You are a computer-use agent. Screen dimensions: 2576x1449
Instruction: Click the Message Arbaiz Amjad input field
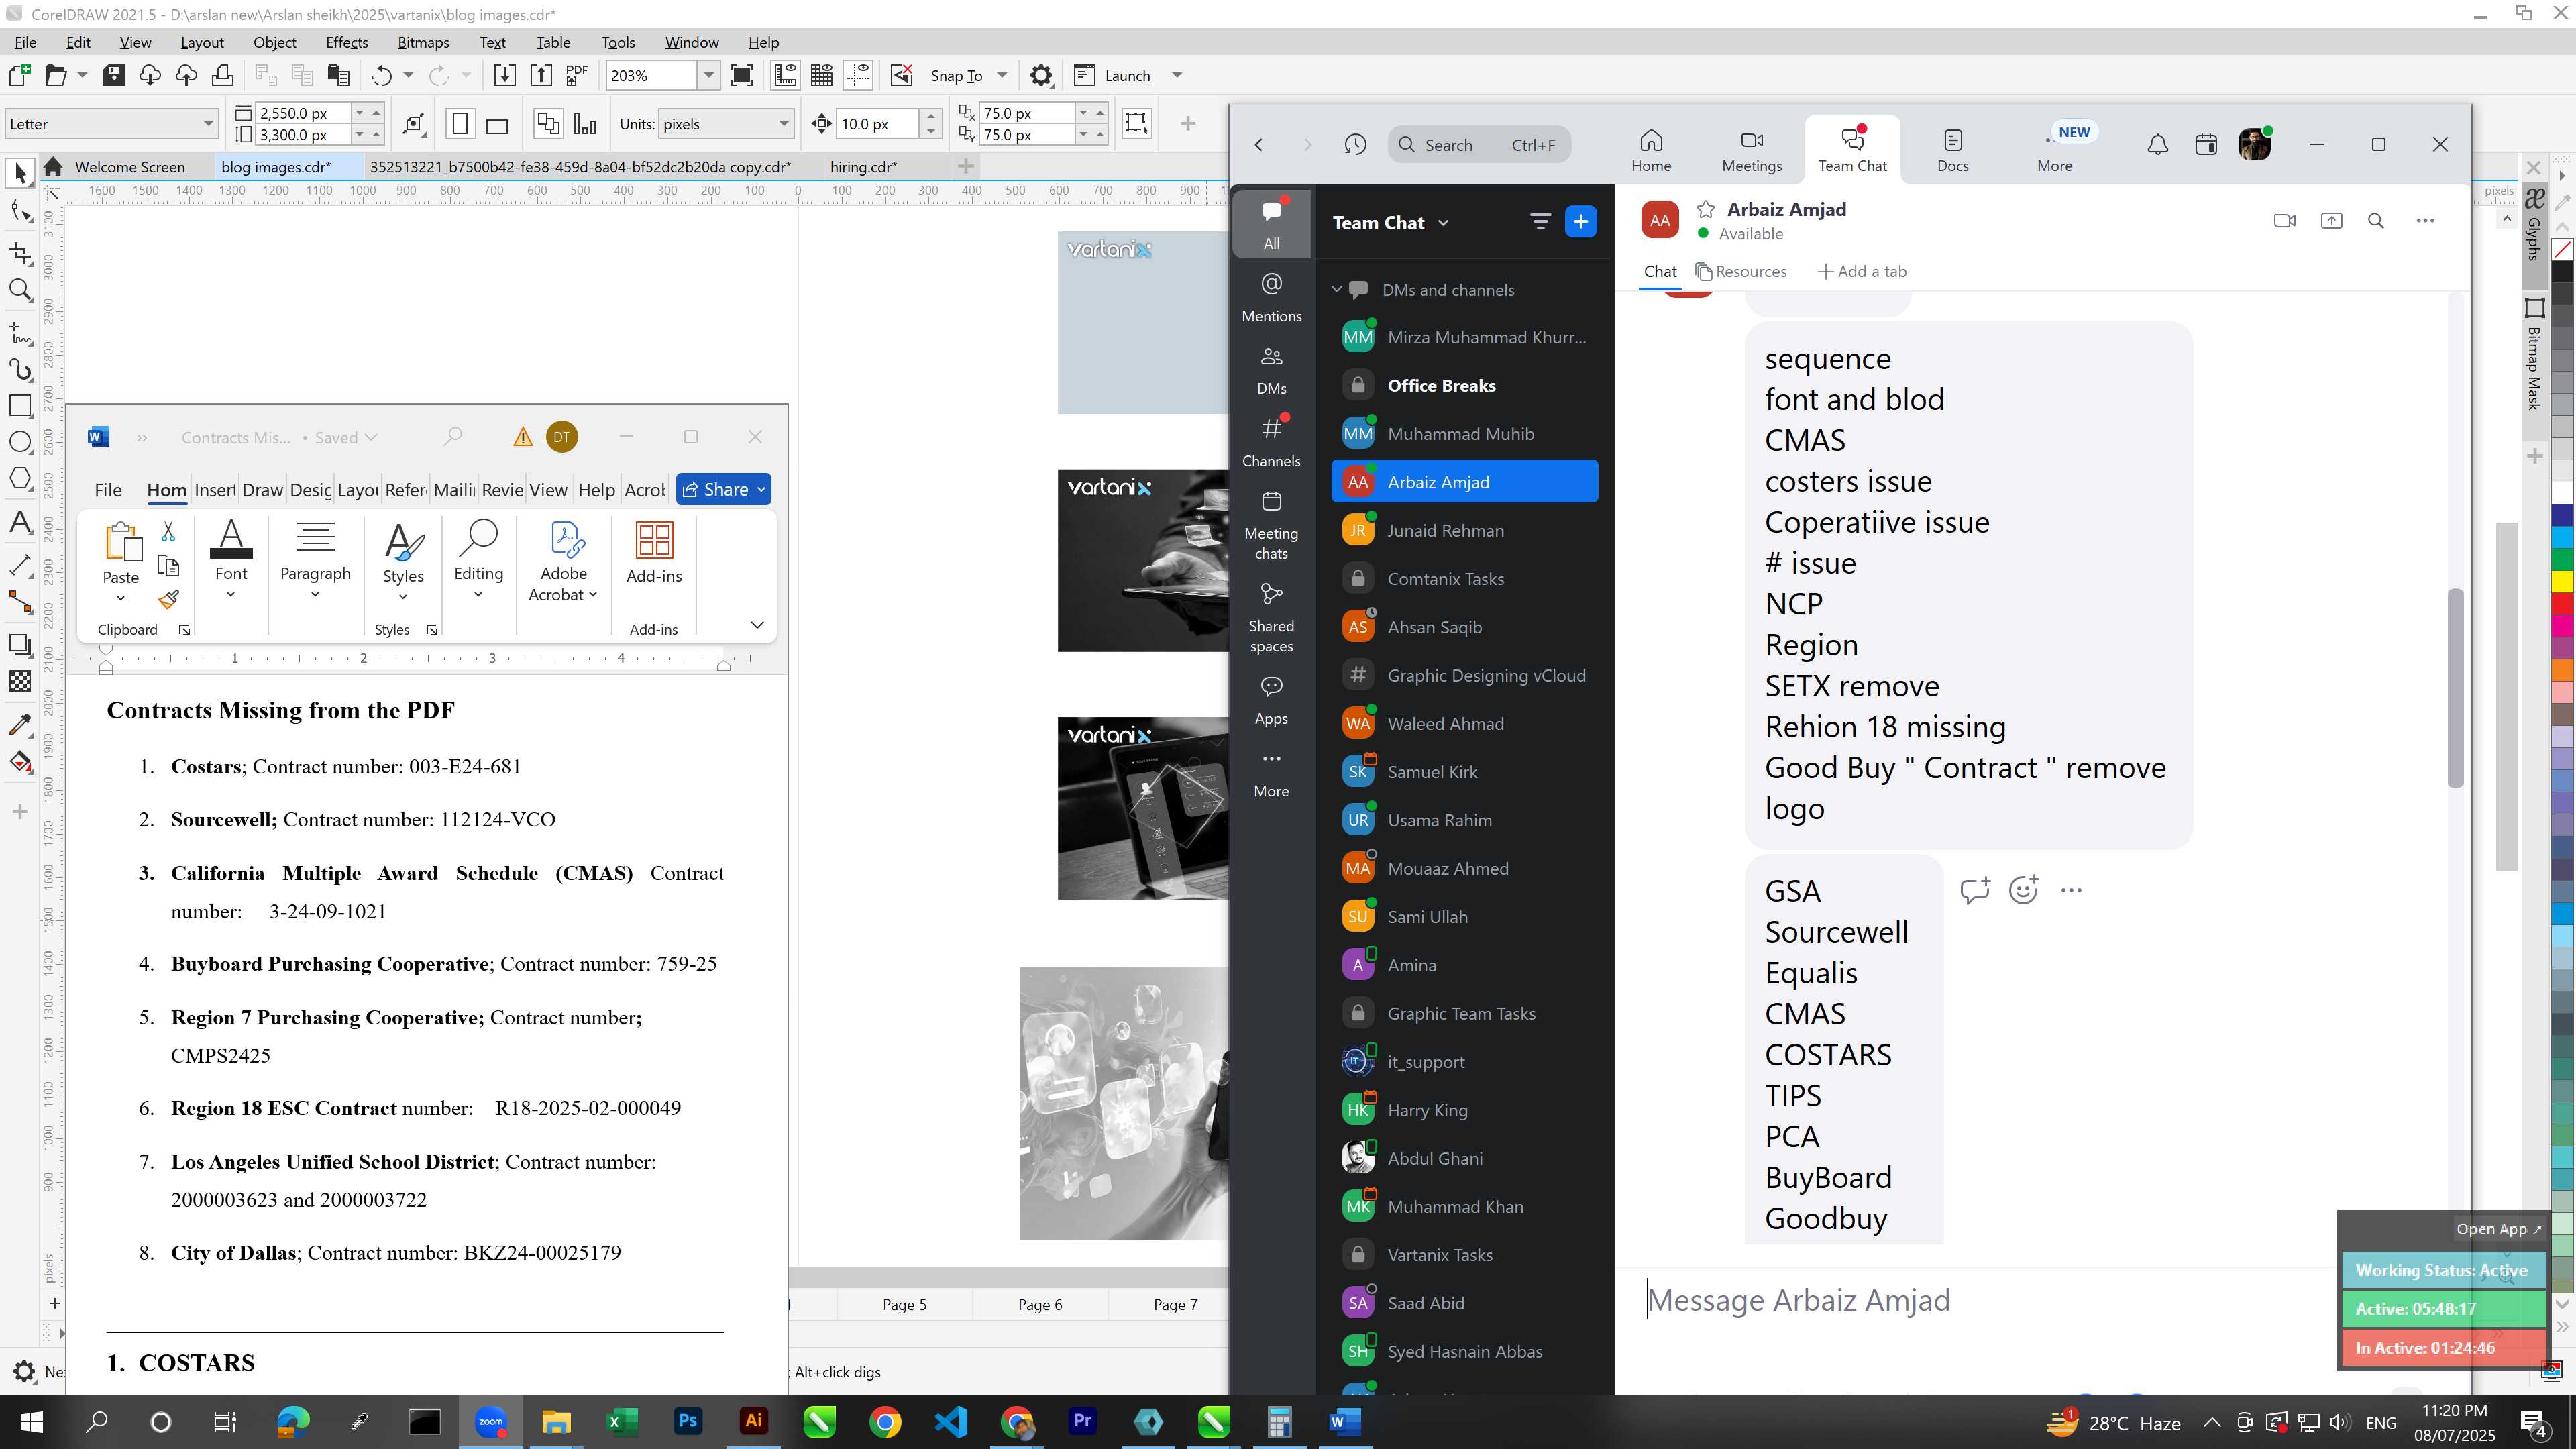(1985, 1300)
